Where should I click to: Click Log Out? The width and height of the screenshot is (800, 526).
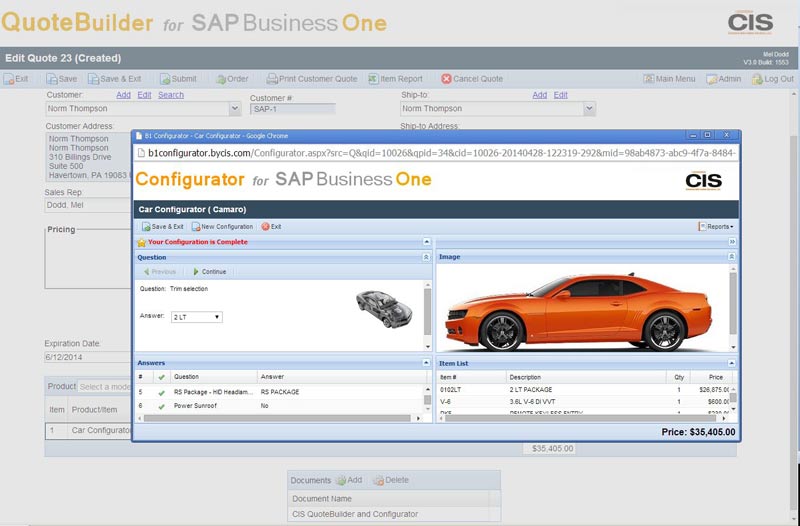(773, 79)
